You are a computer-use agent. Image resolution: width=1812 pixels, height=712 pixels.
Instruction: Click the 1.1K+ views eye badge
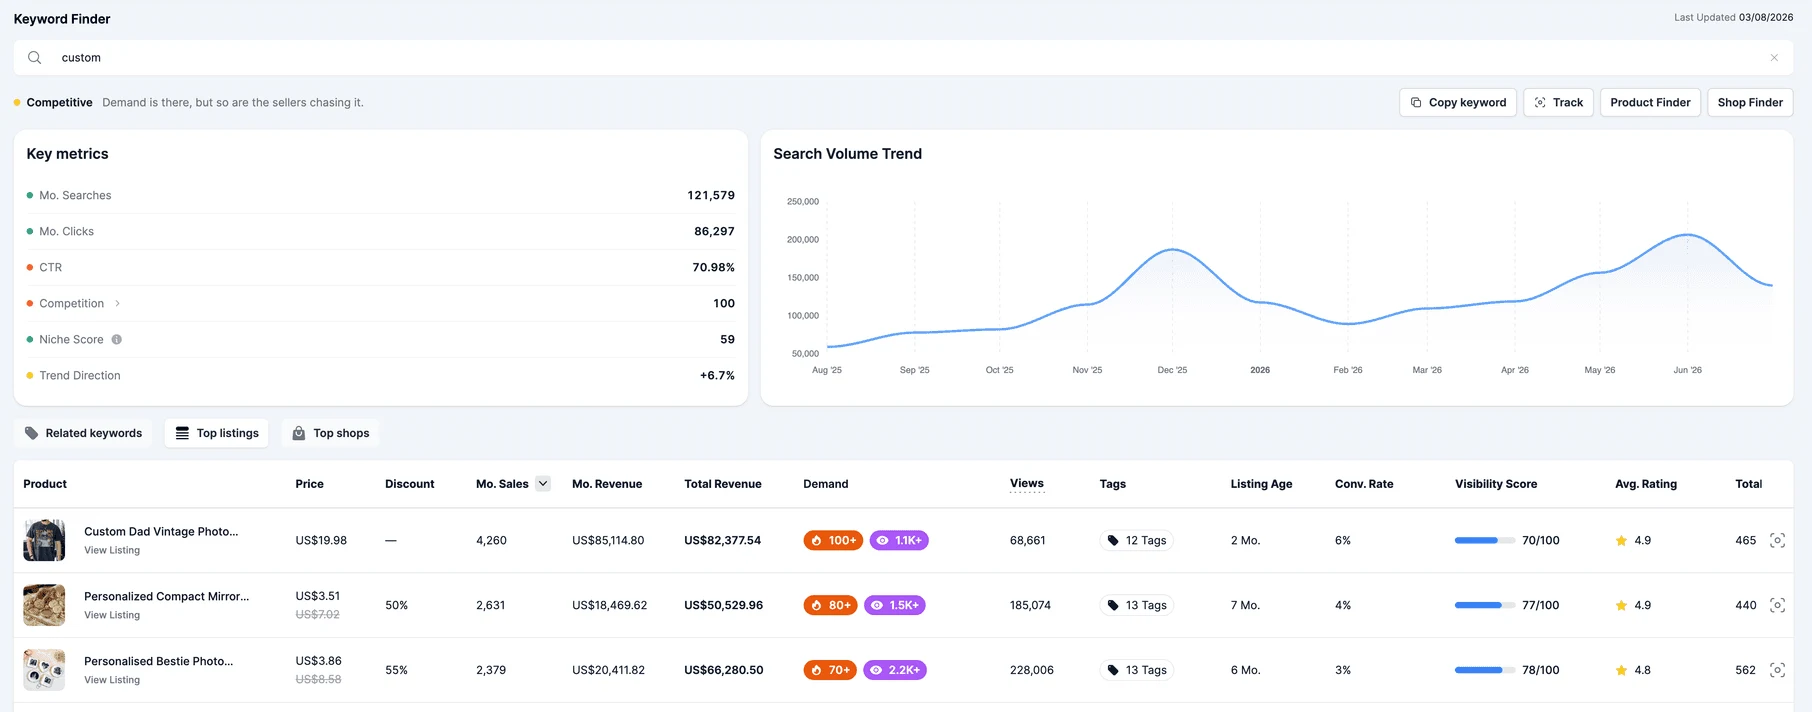899,540
